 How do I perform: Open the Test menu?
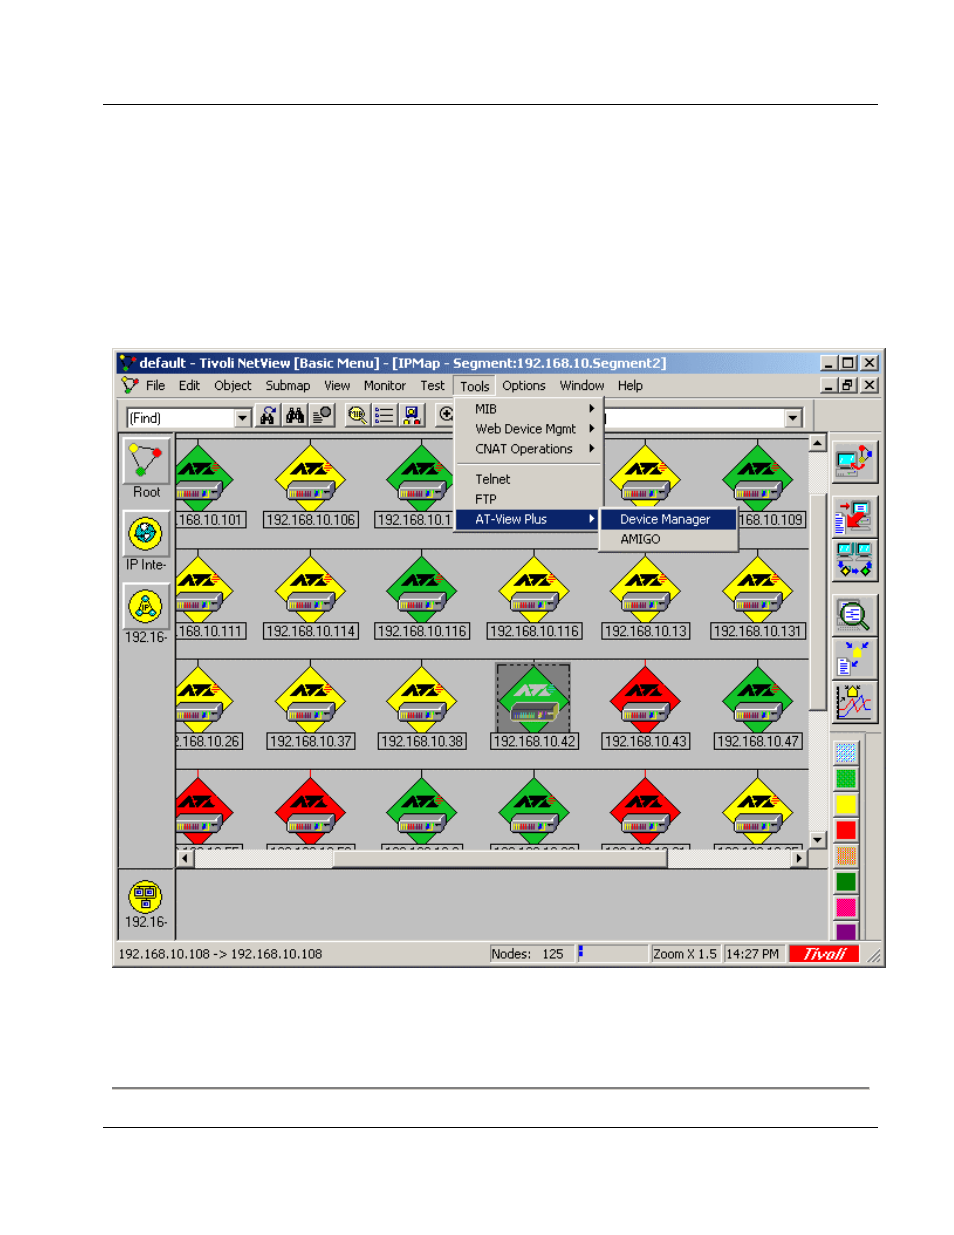pyautogui.click(x=433, y=386)
